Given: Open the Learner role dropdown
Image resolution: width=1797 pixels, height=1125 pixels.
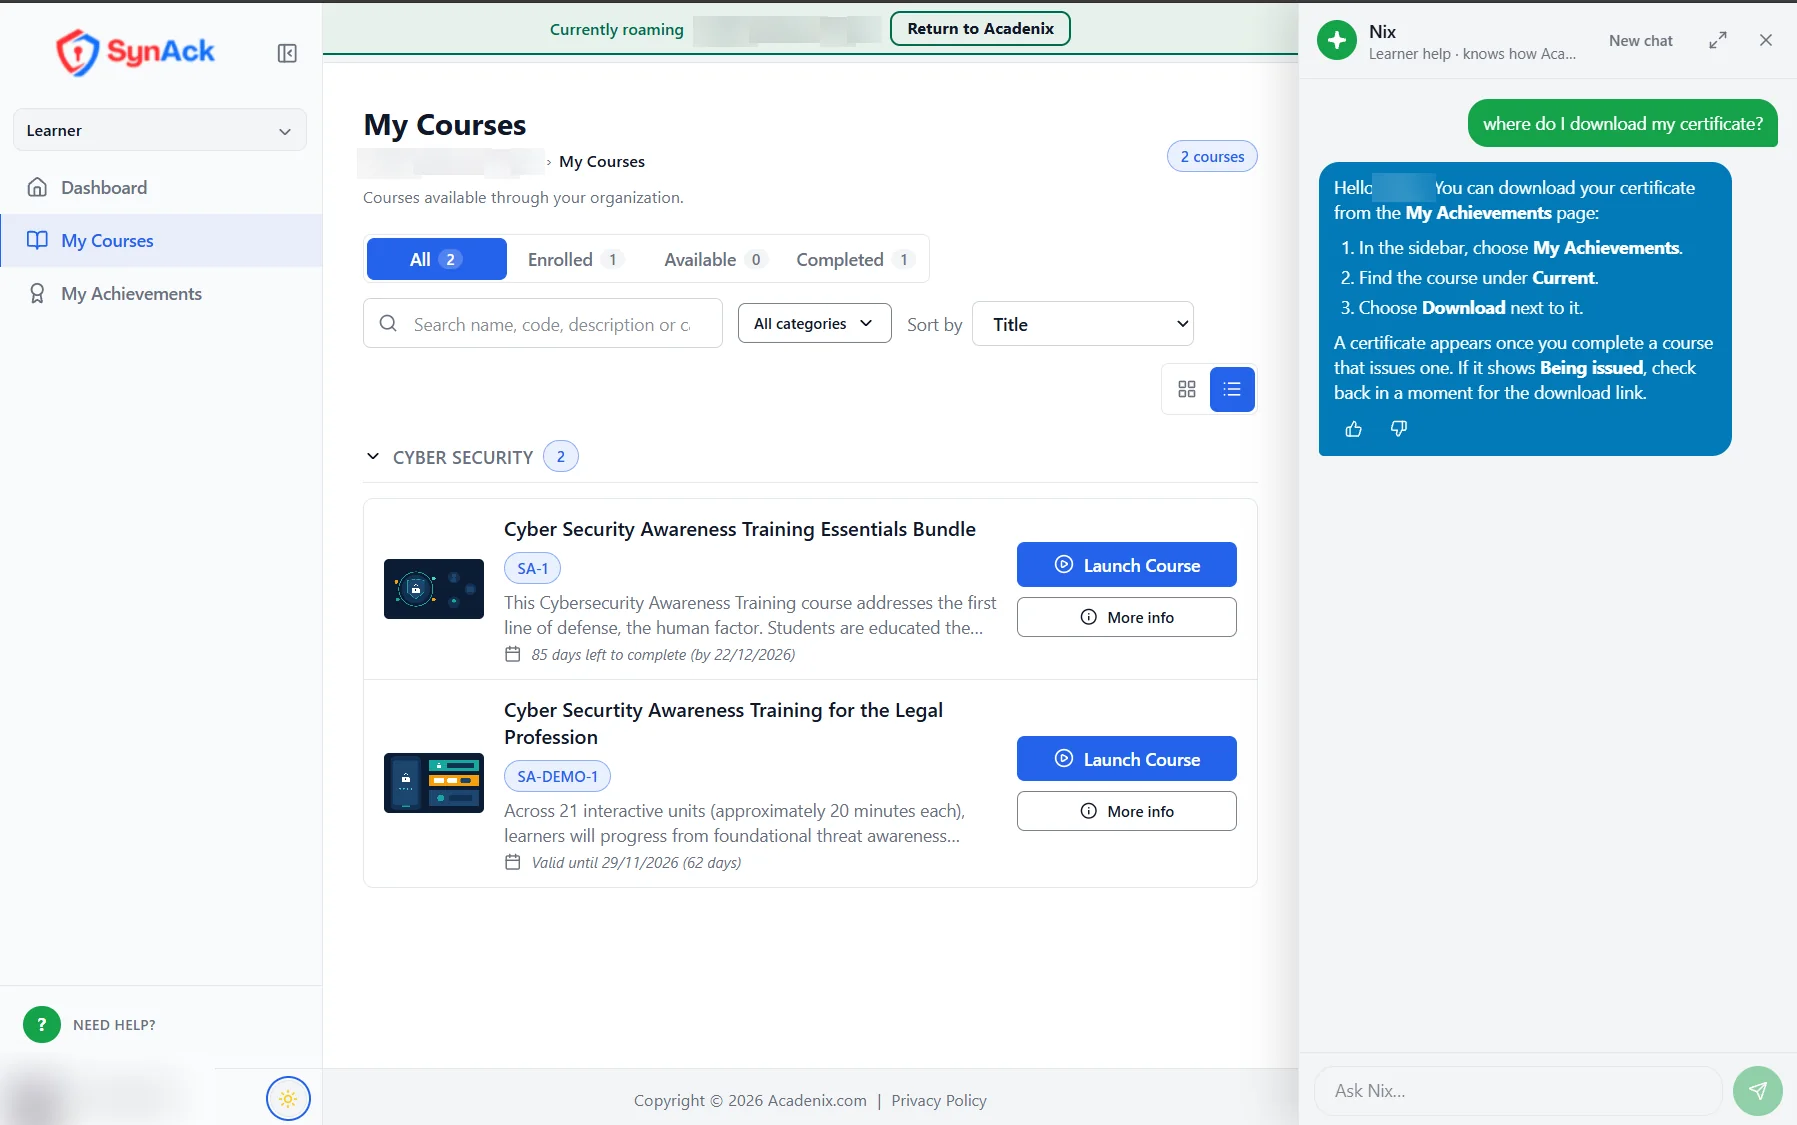Looking at the screenshot, I should point(160,130).
